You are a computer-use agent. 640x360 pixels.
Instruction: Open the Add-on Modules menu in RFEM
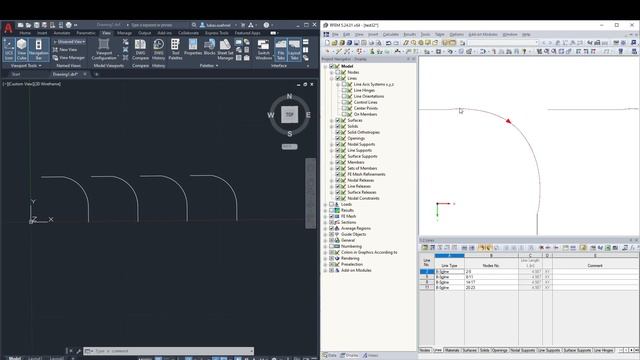tap(482, 34)
